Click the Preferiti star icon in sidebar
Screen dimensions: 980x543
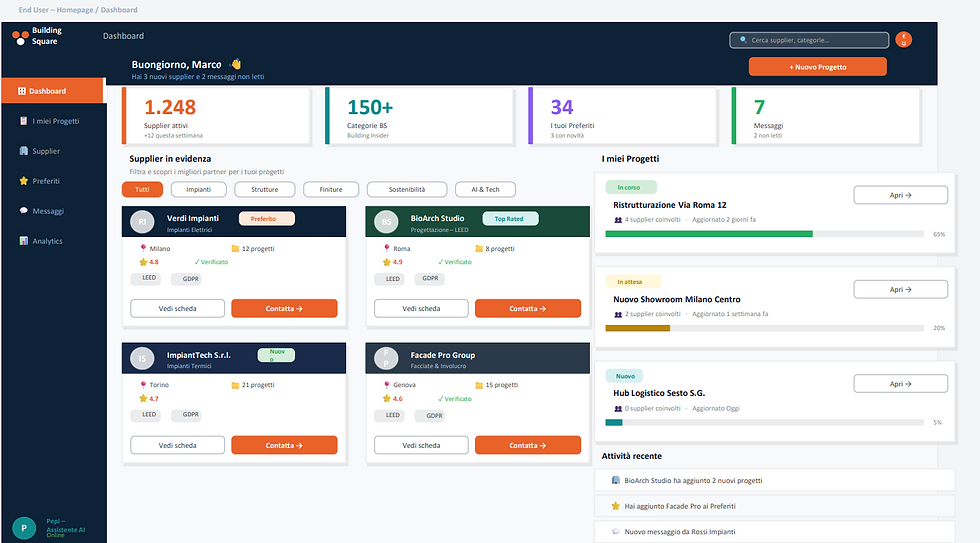pos(24,181)
